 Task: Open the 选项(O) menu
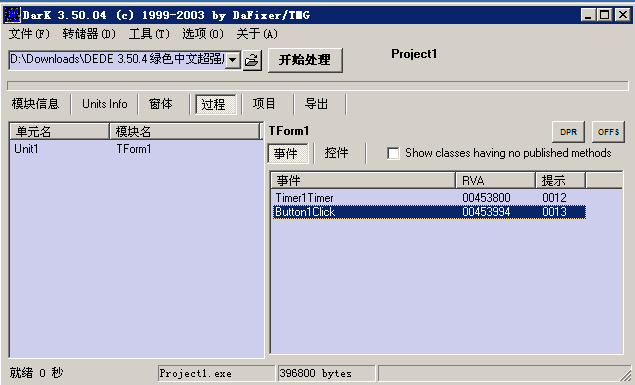(x=203, y=34)
